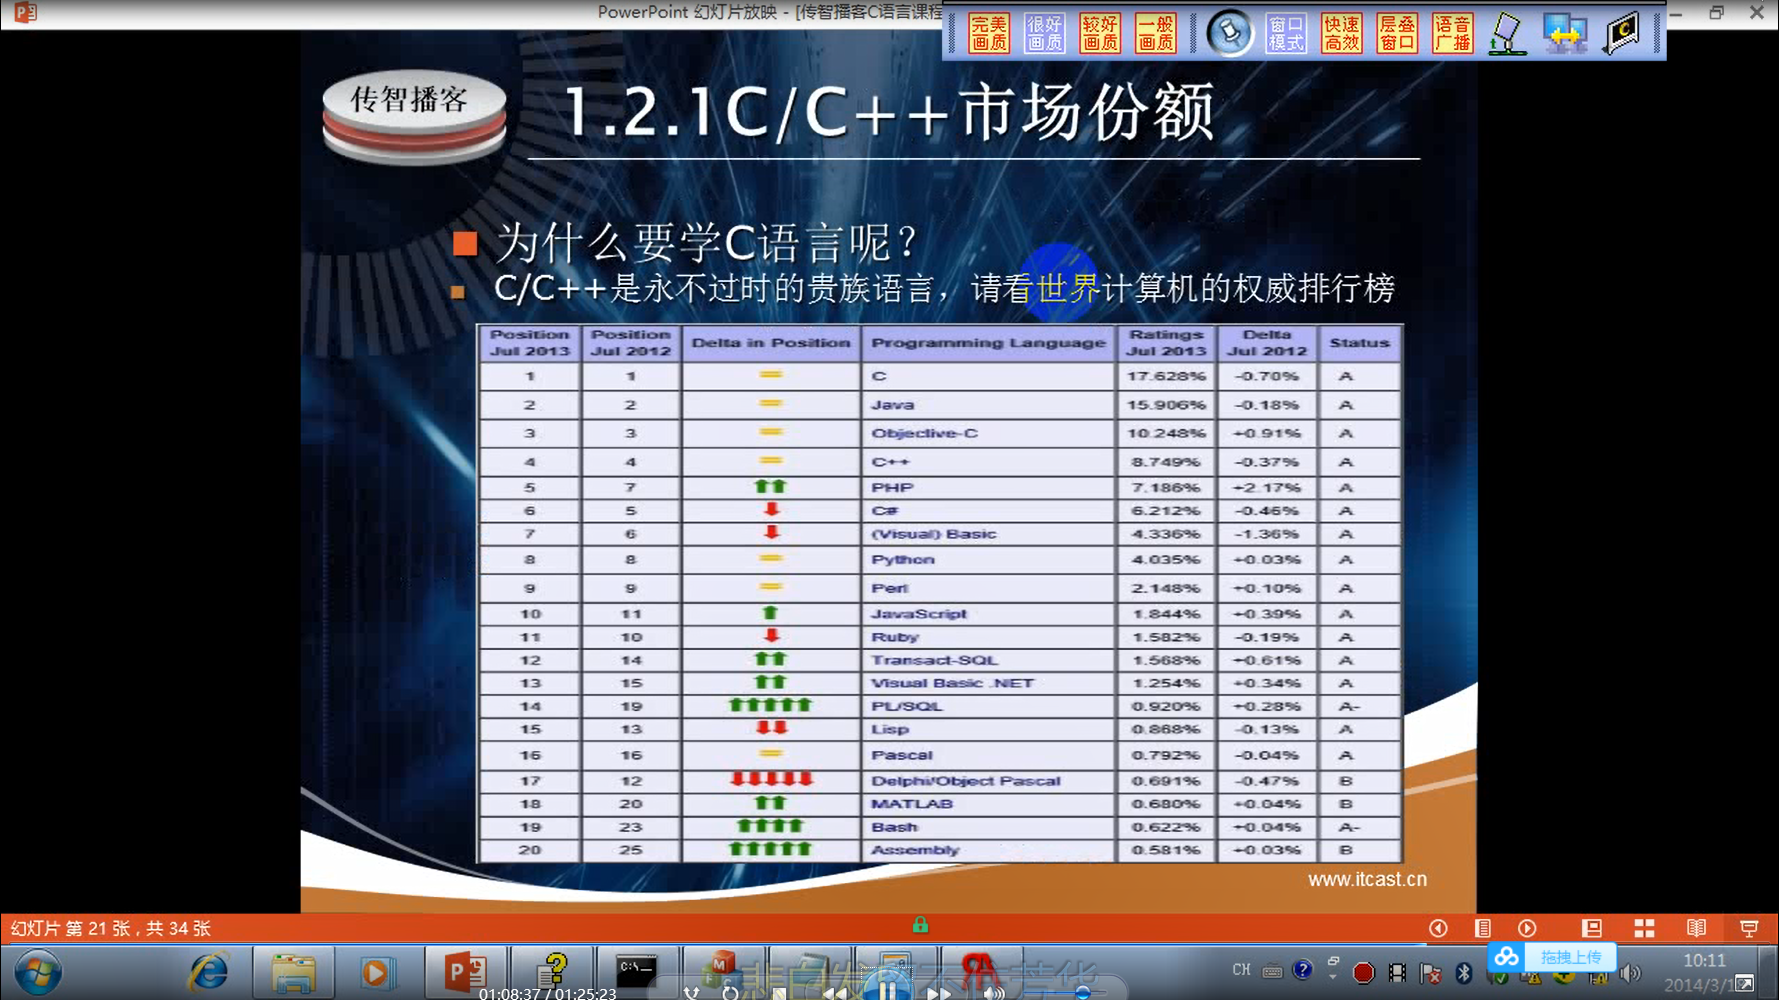This screenshot has width=1779, height=1000.
Task: Select the 完美画质 quality button
Action: 989,33
